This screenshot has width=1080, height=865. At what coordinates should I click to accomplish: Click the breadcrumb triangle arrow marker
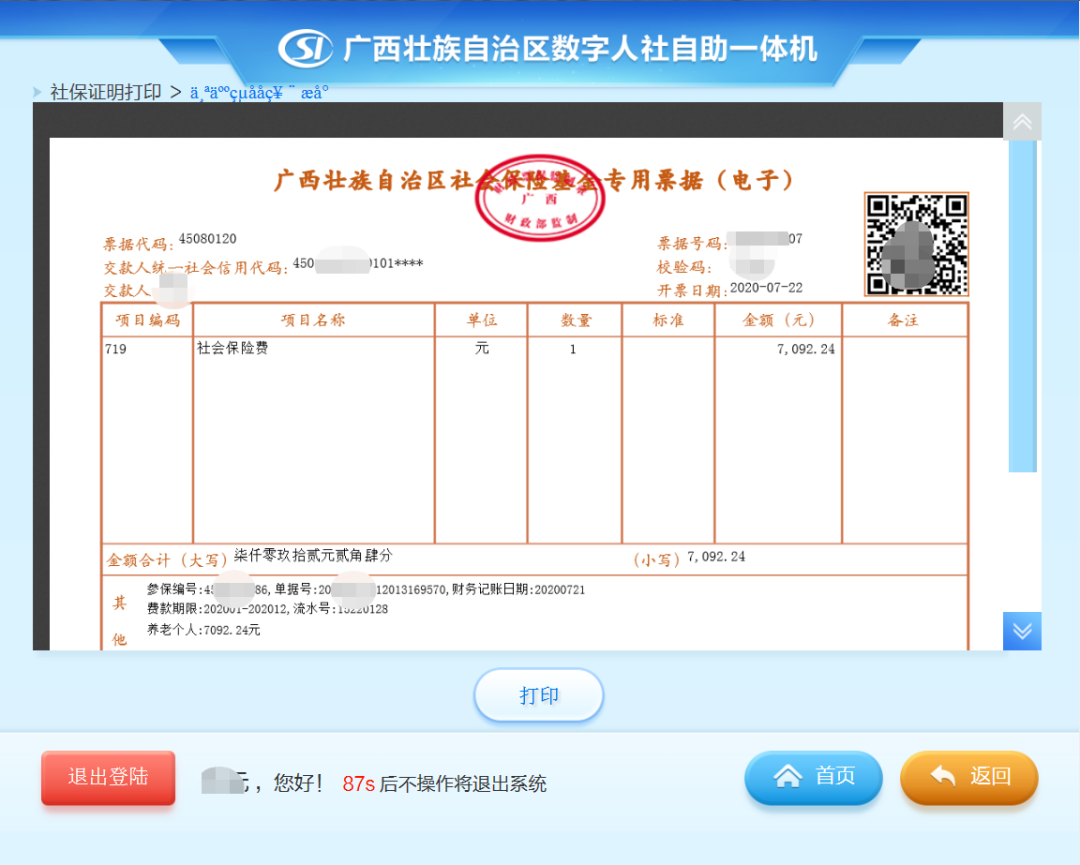[x=38, y=92]
